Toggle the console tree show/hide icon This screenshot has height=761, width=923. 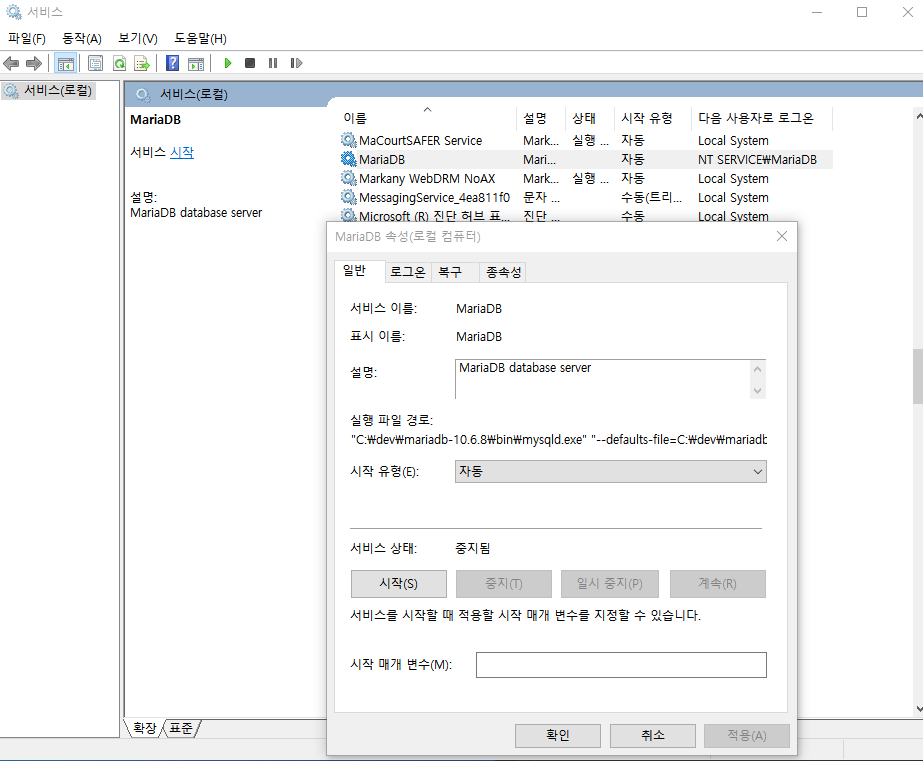65,63
